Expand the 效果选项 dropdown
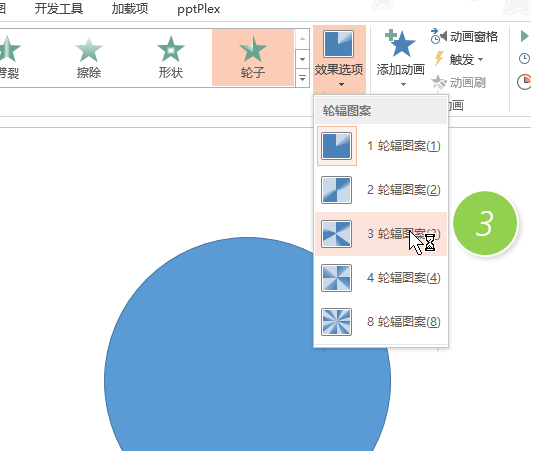Screen dimensions: 535x451 pyautogui.click(x=339, y=59)
